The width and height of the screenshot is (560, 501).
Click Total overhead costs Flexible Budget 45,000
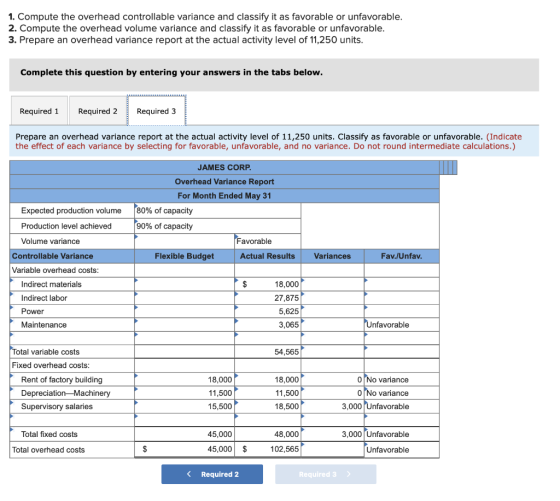(x=184, y=449)
